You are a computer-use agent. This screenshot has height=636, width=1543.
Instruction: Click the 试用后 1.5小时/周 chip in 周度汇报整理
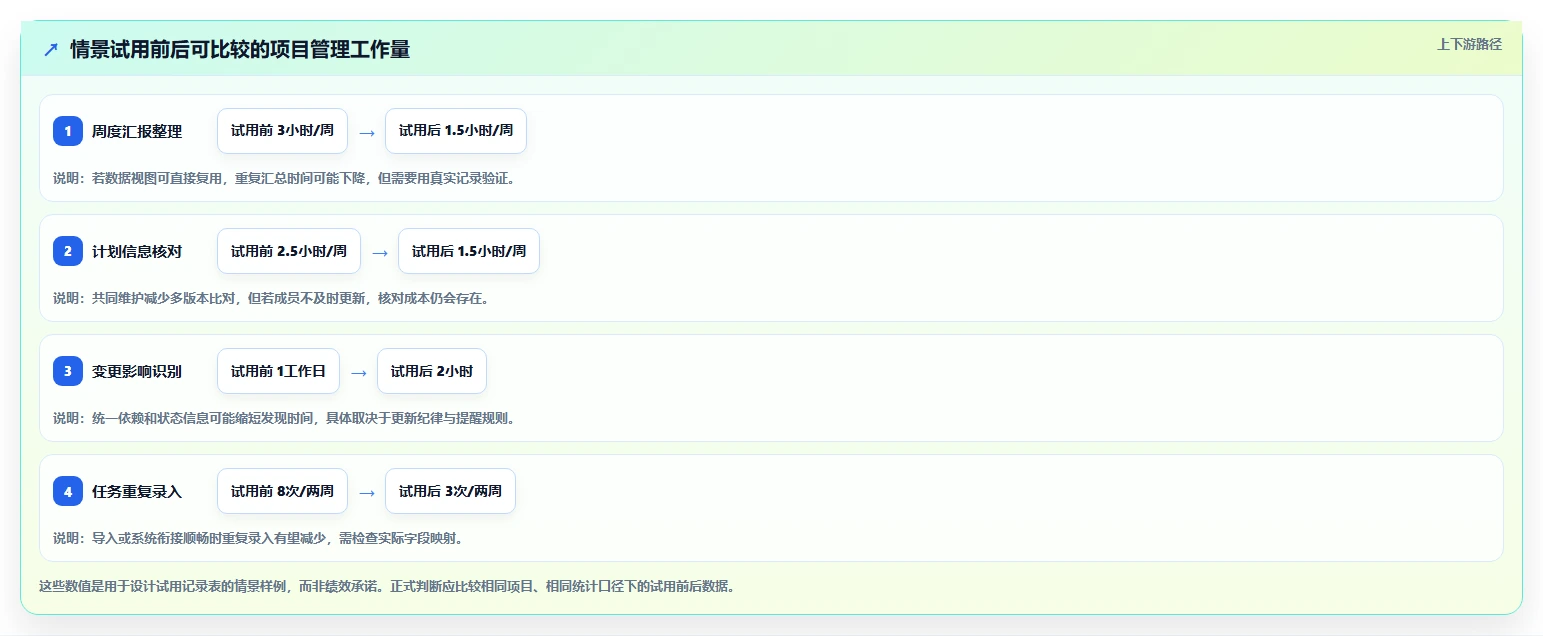click(x=456, y=131)
